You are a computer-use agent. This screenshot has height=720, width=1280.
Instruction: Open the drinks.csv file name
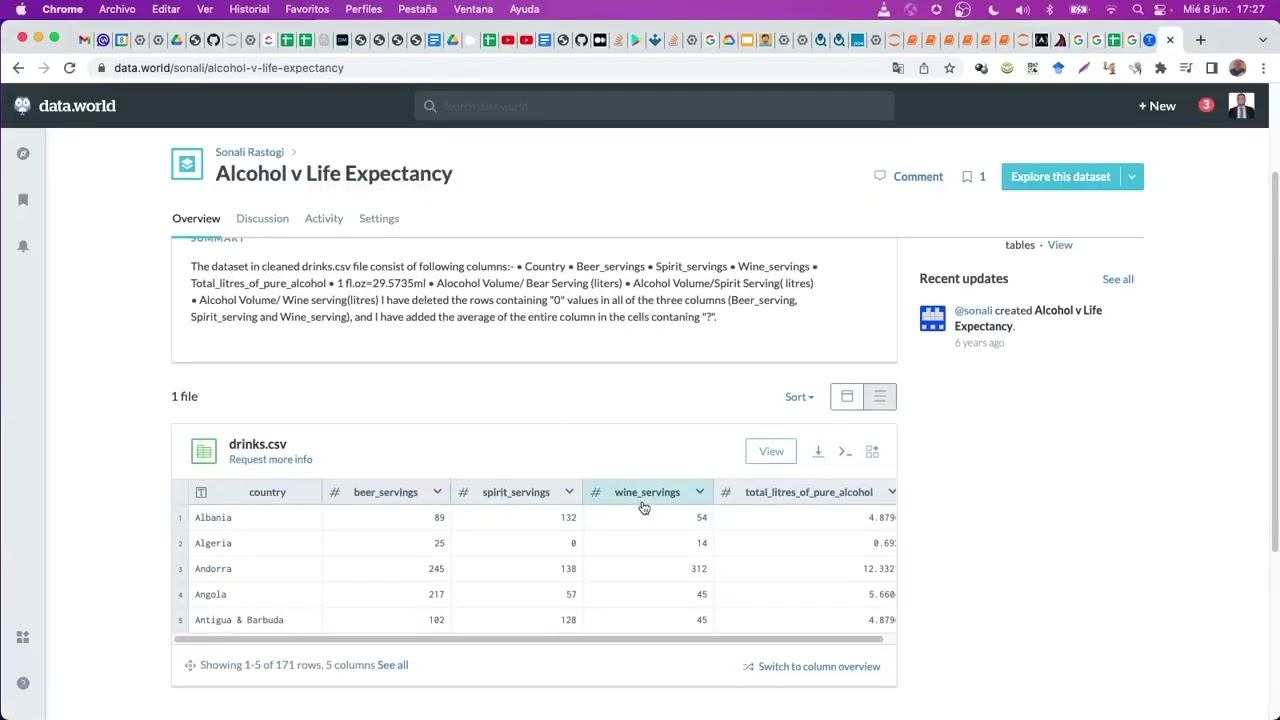[x=258, y=444]
